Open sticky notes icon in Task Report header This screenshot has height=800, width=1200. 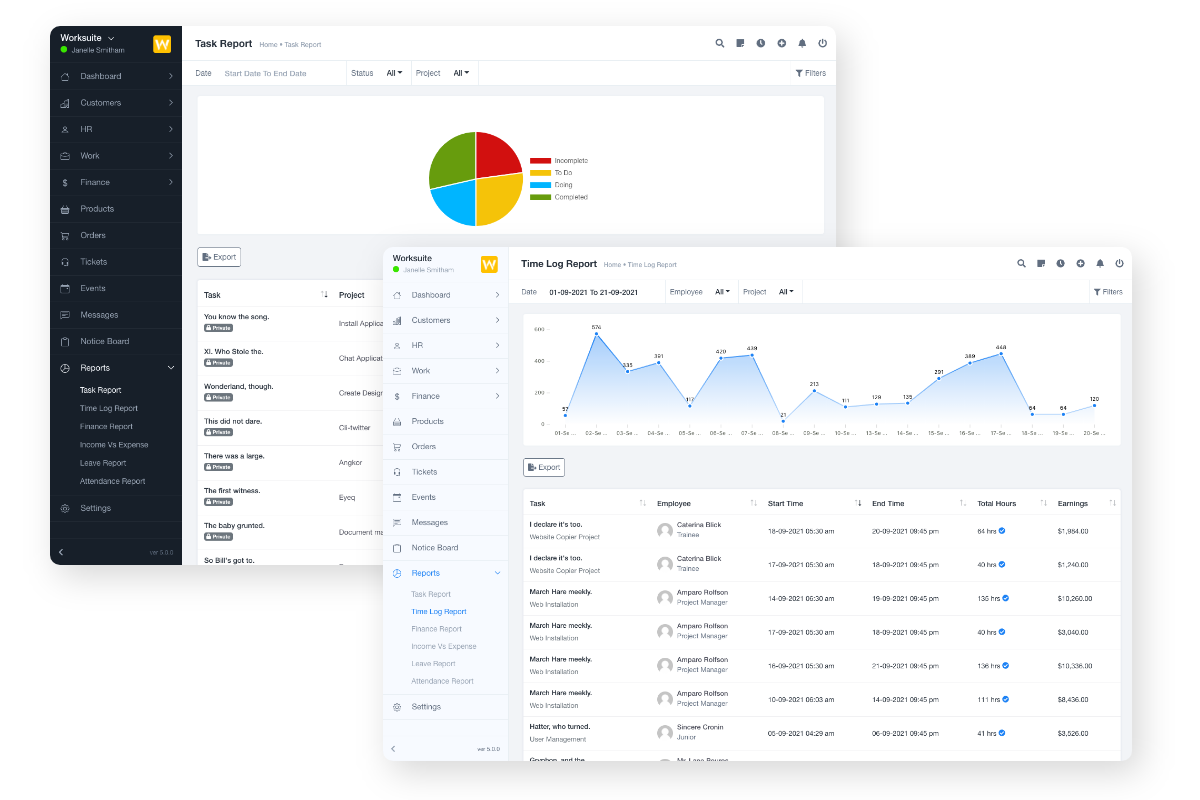[x=740, y=44]
